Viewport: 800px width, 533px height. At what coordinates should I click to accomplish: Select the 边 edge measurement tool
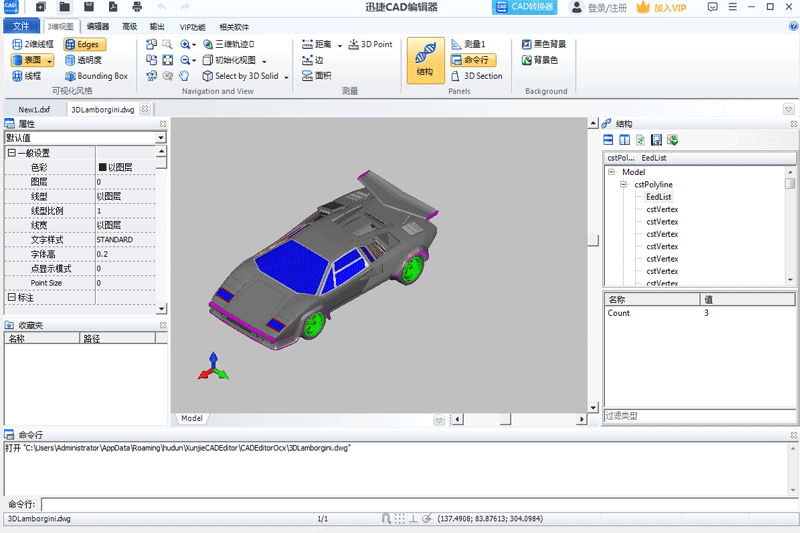(x=313, y=60)
